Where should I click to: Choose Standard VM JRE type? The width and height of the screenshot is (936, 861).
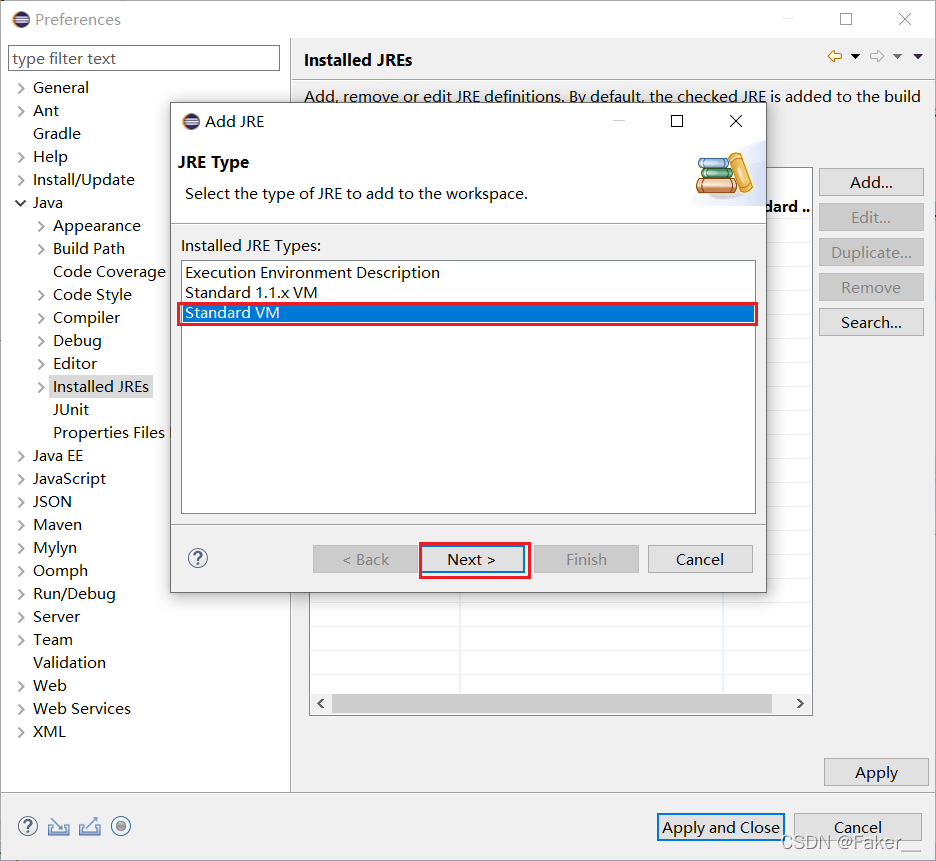[468, 313]
